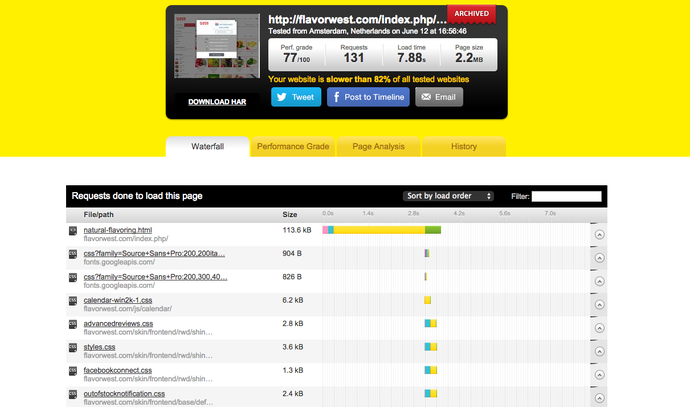Image resolution: width=690 pixels, height=407 pixels.
Task: Click the Perf. grade 77/100 value
Action: (x=297, y=58)
